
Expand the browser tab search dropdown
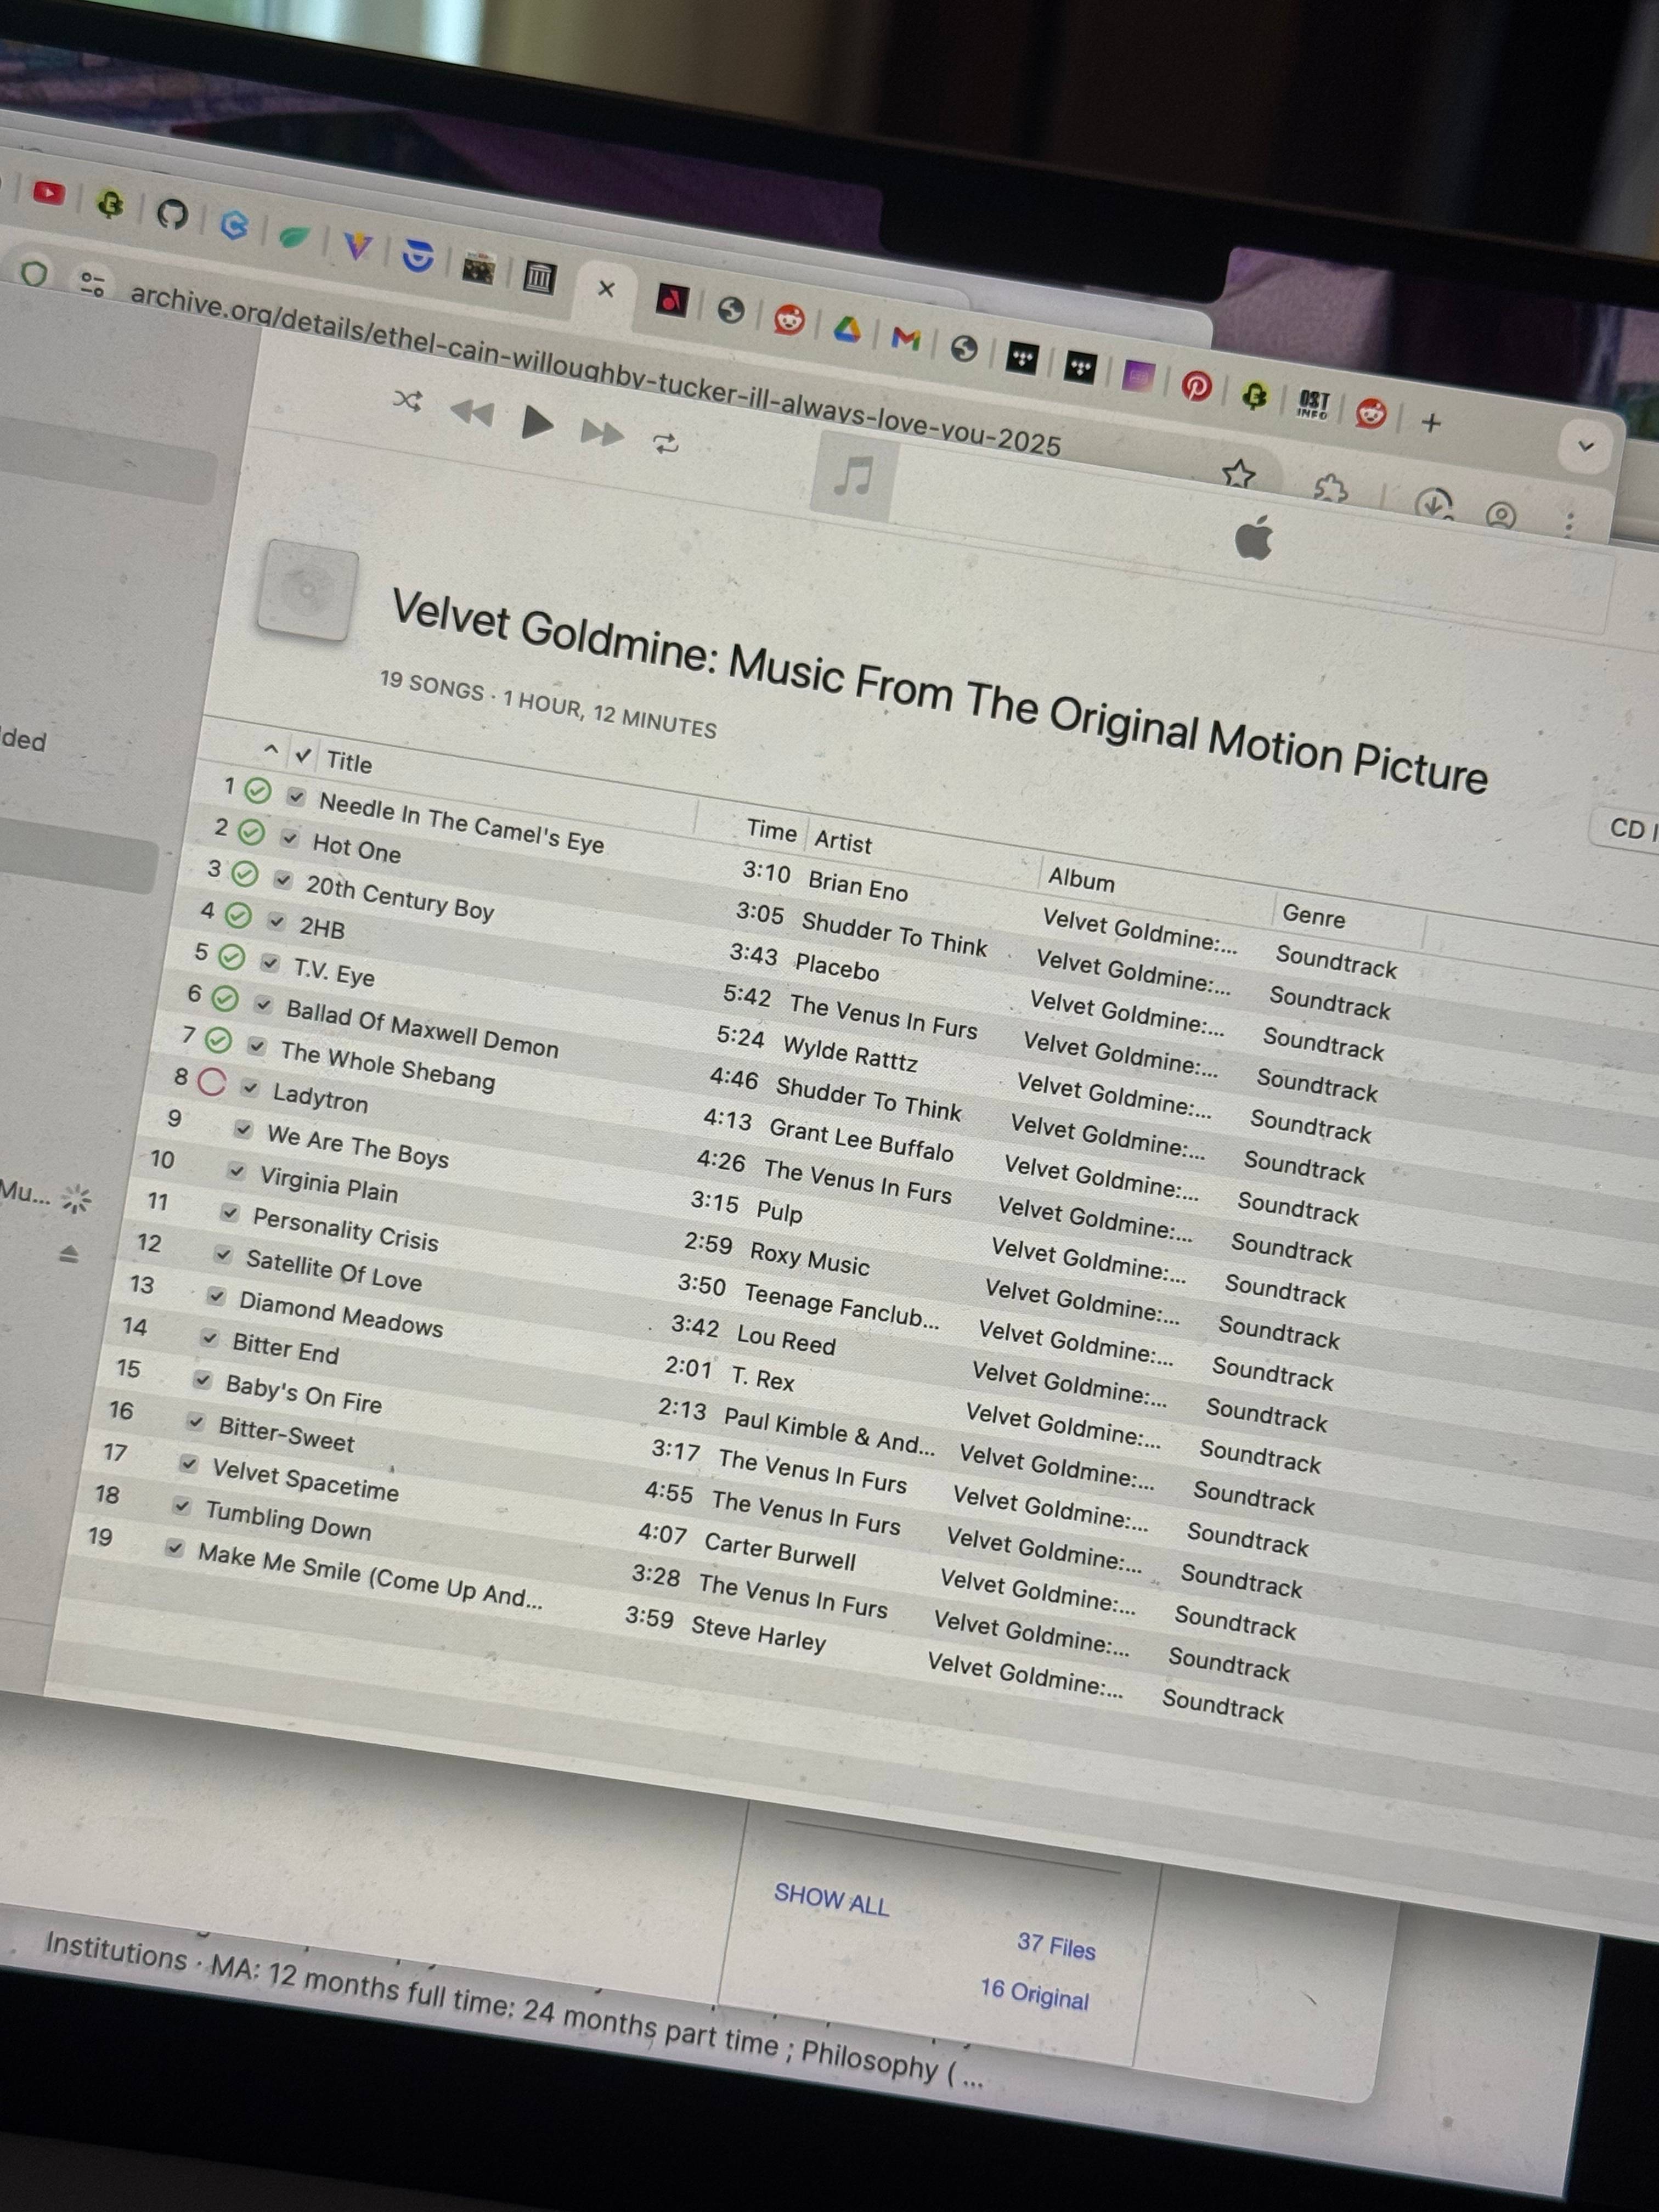(x=1585, y=446)
